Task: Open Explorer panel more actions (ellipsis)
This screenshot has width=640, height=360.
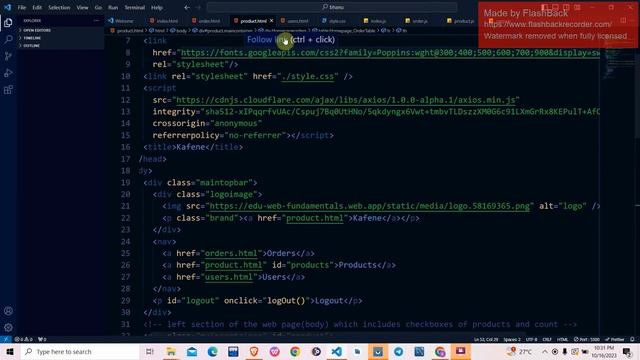Action: coord(96,20)
